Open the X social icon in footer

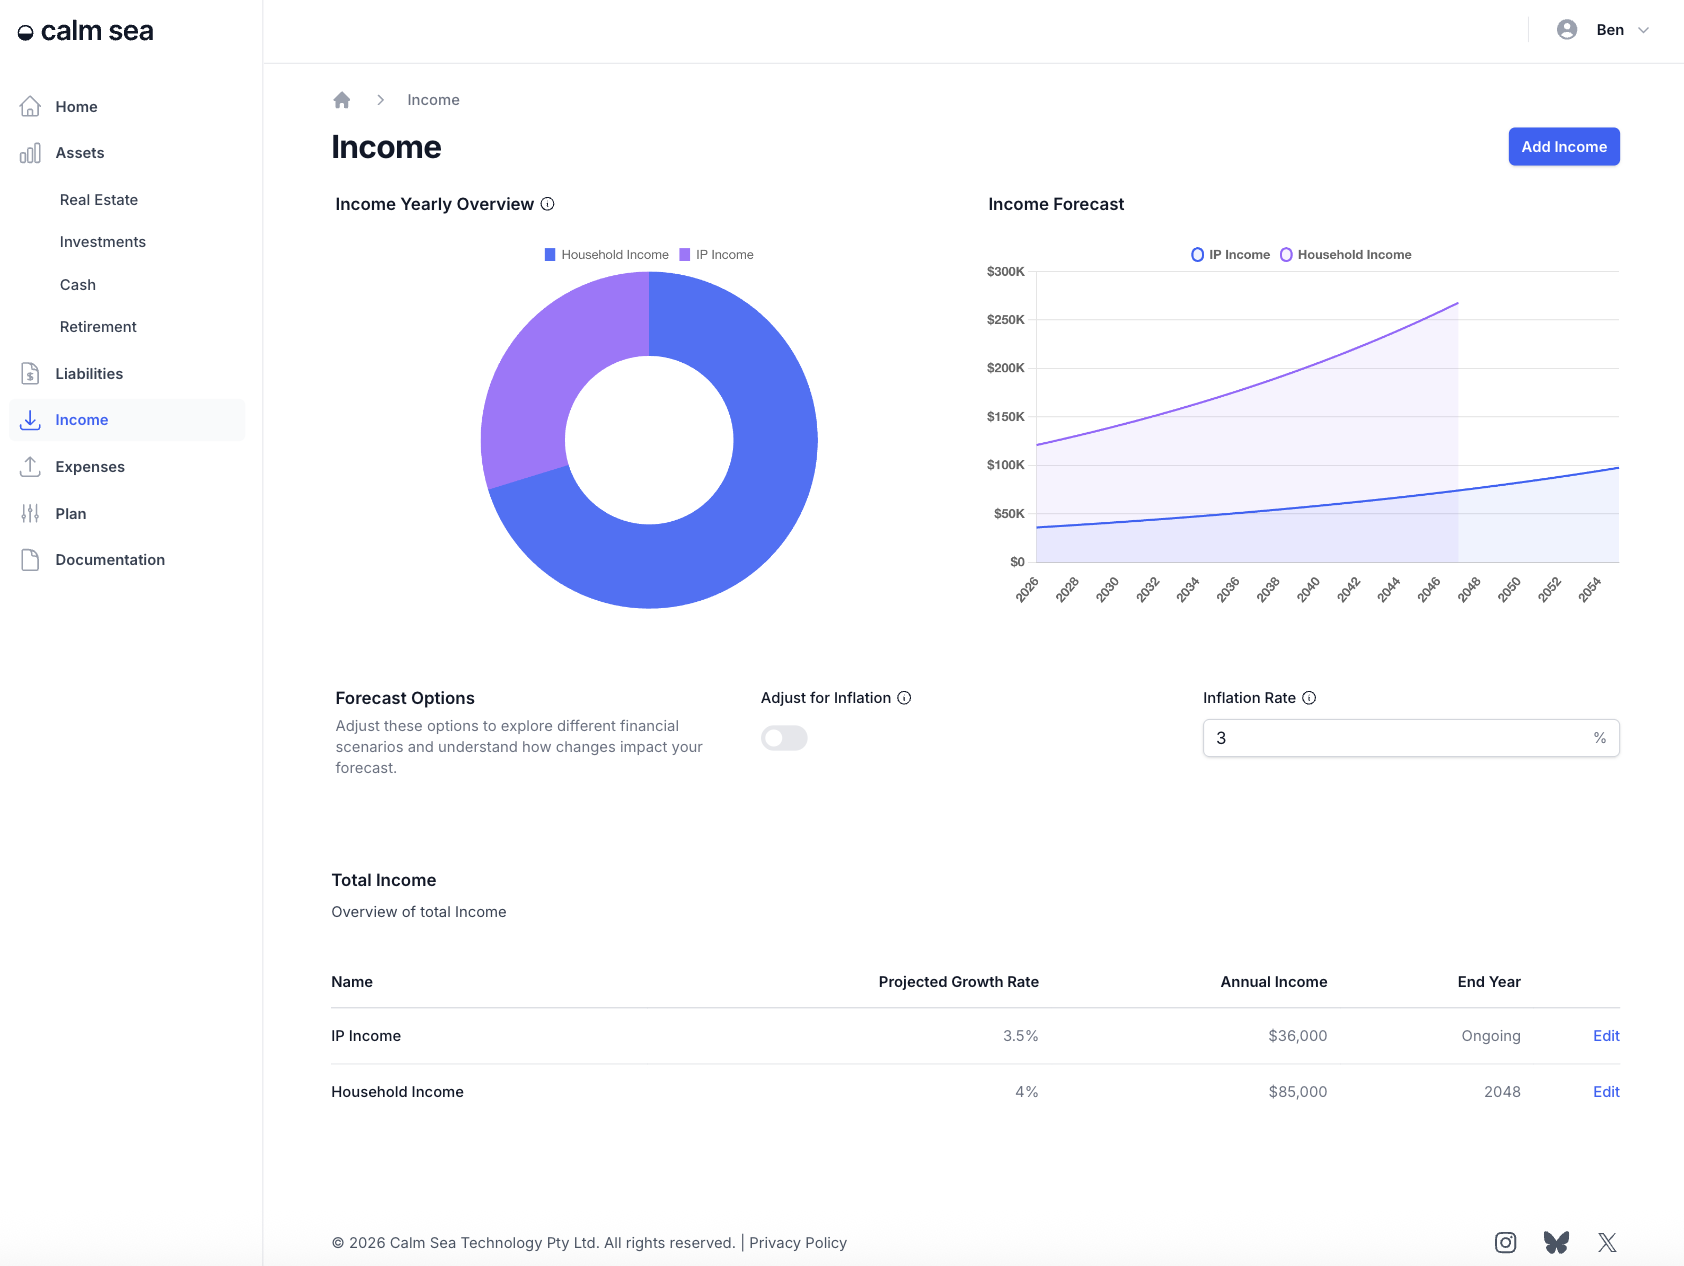1607,1242
